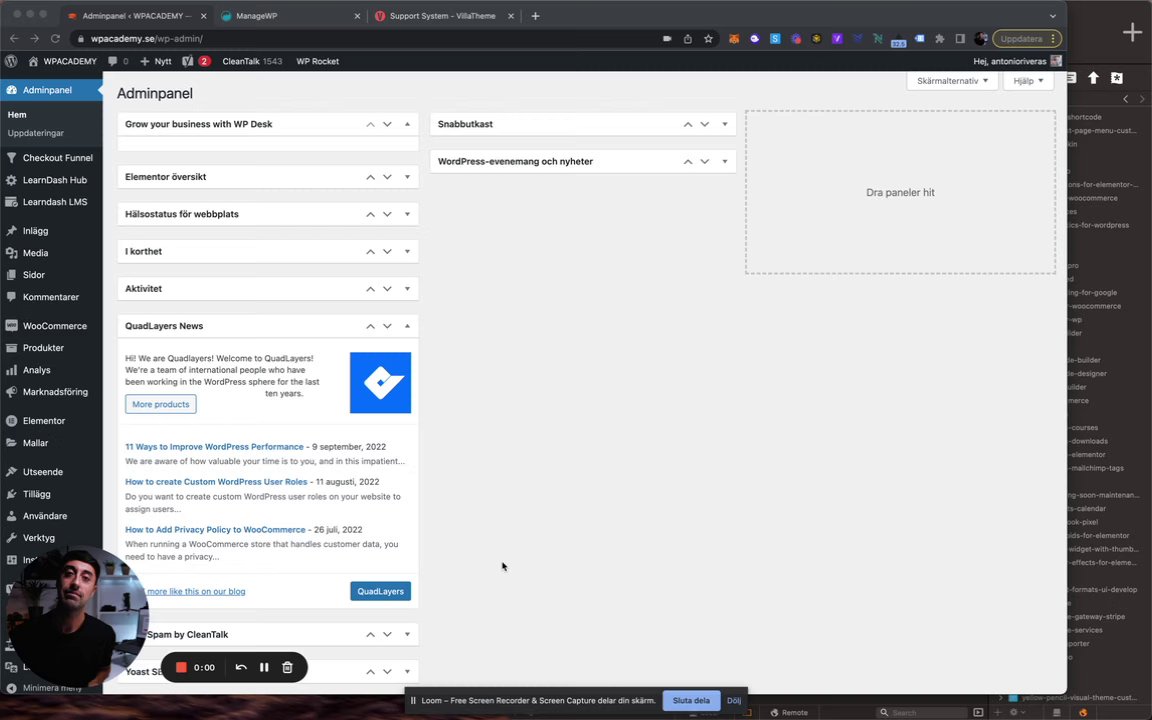Delete the Loom recording with trash icon
This screenshot has width=1152, height=720.
(287, 667)
